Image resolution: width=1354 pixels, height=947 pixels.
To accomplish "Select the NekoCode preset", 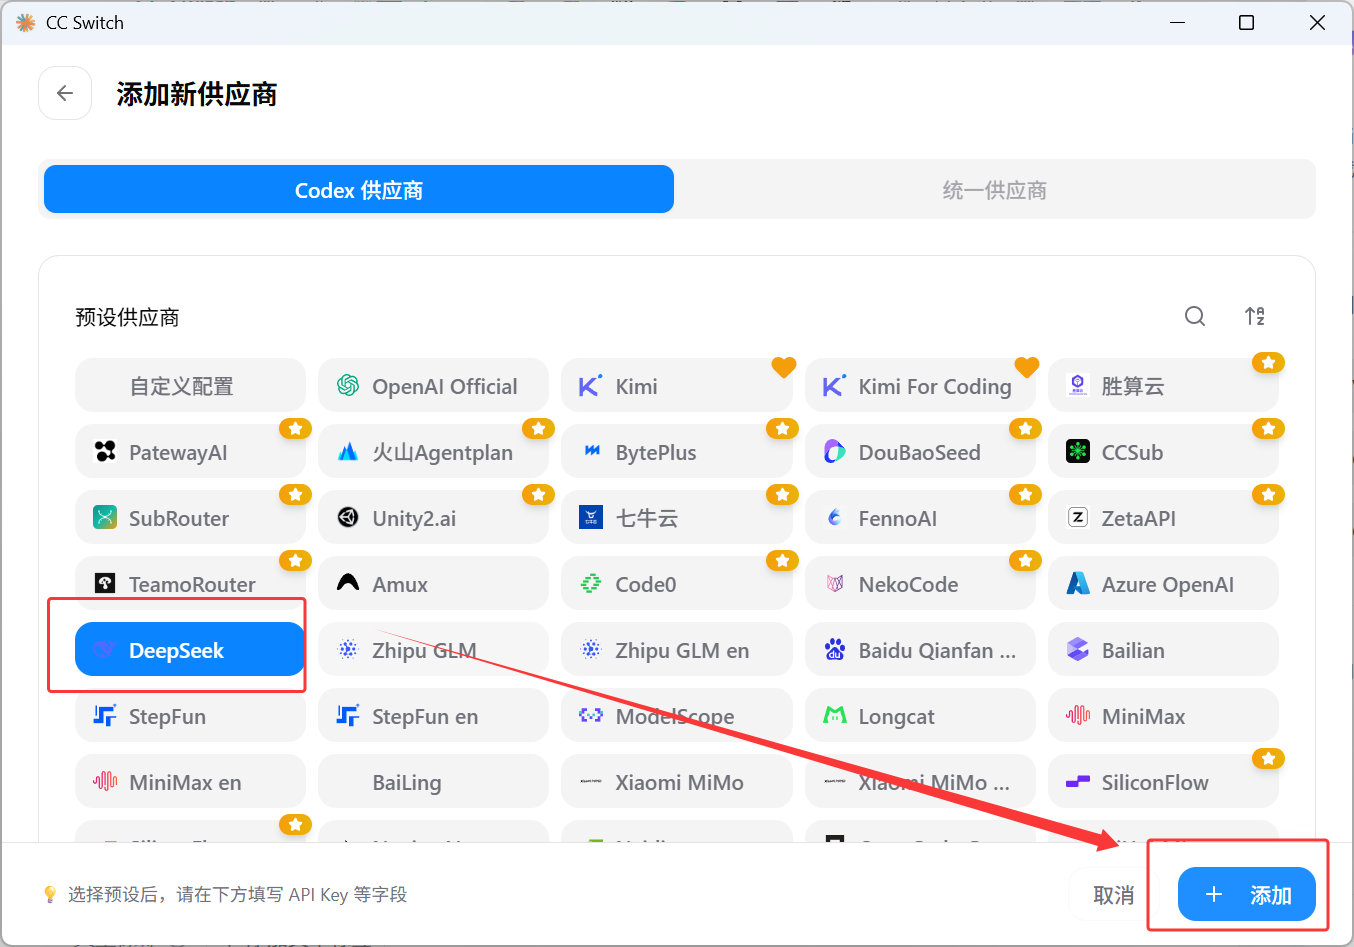I will [x=920, y=584].
